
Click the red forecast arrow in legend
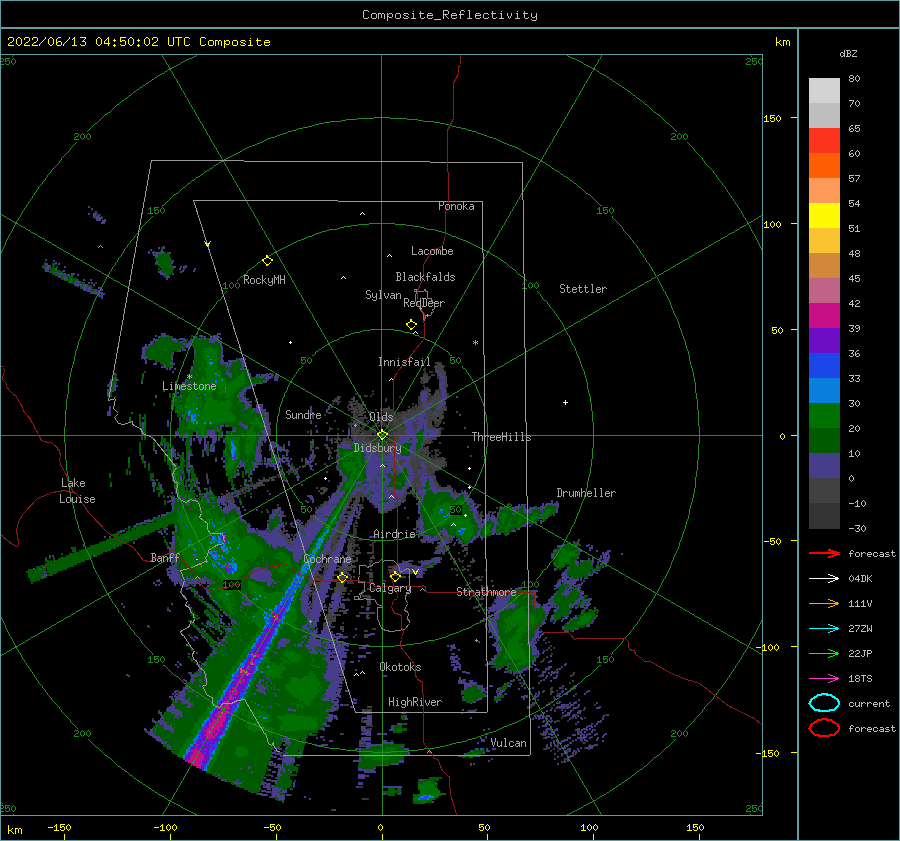(824, 553)
